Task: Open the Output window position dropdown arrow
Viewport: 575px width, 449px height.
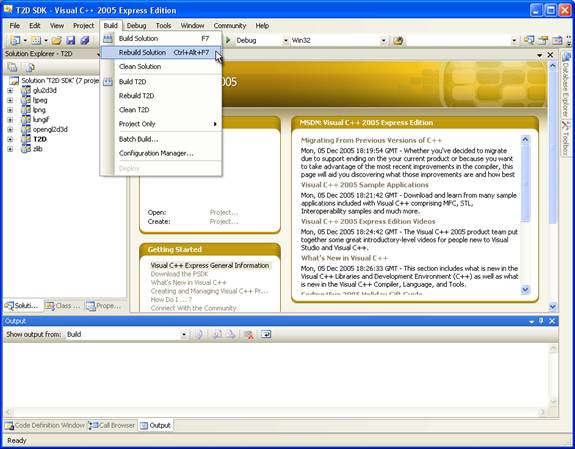Action: tap(531, 321)
